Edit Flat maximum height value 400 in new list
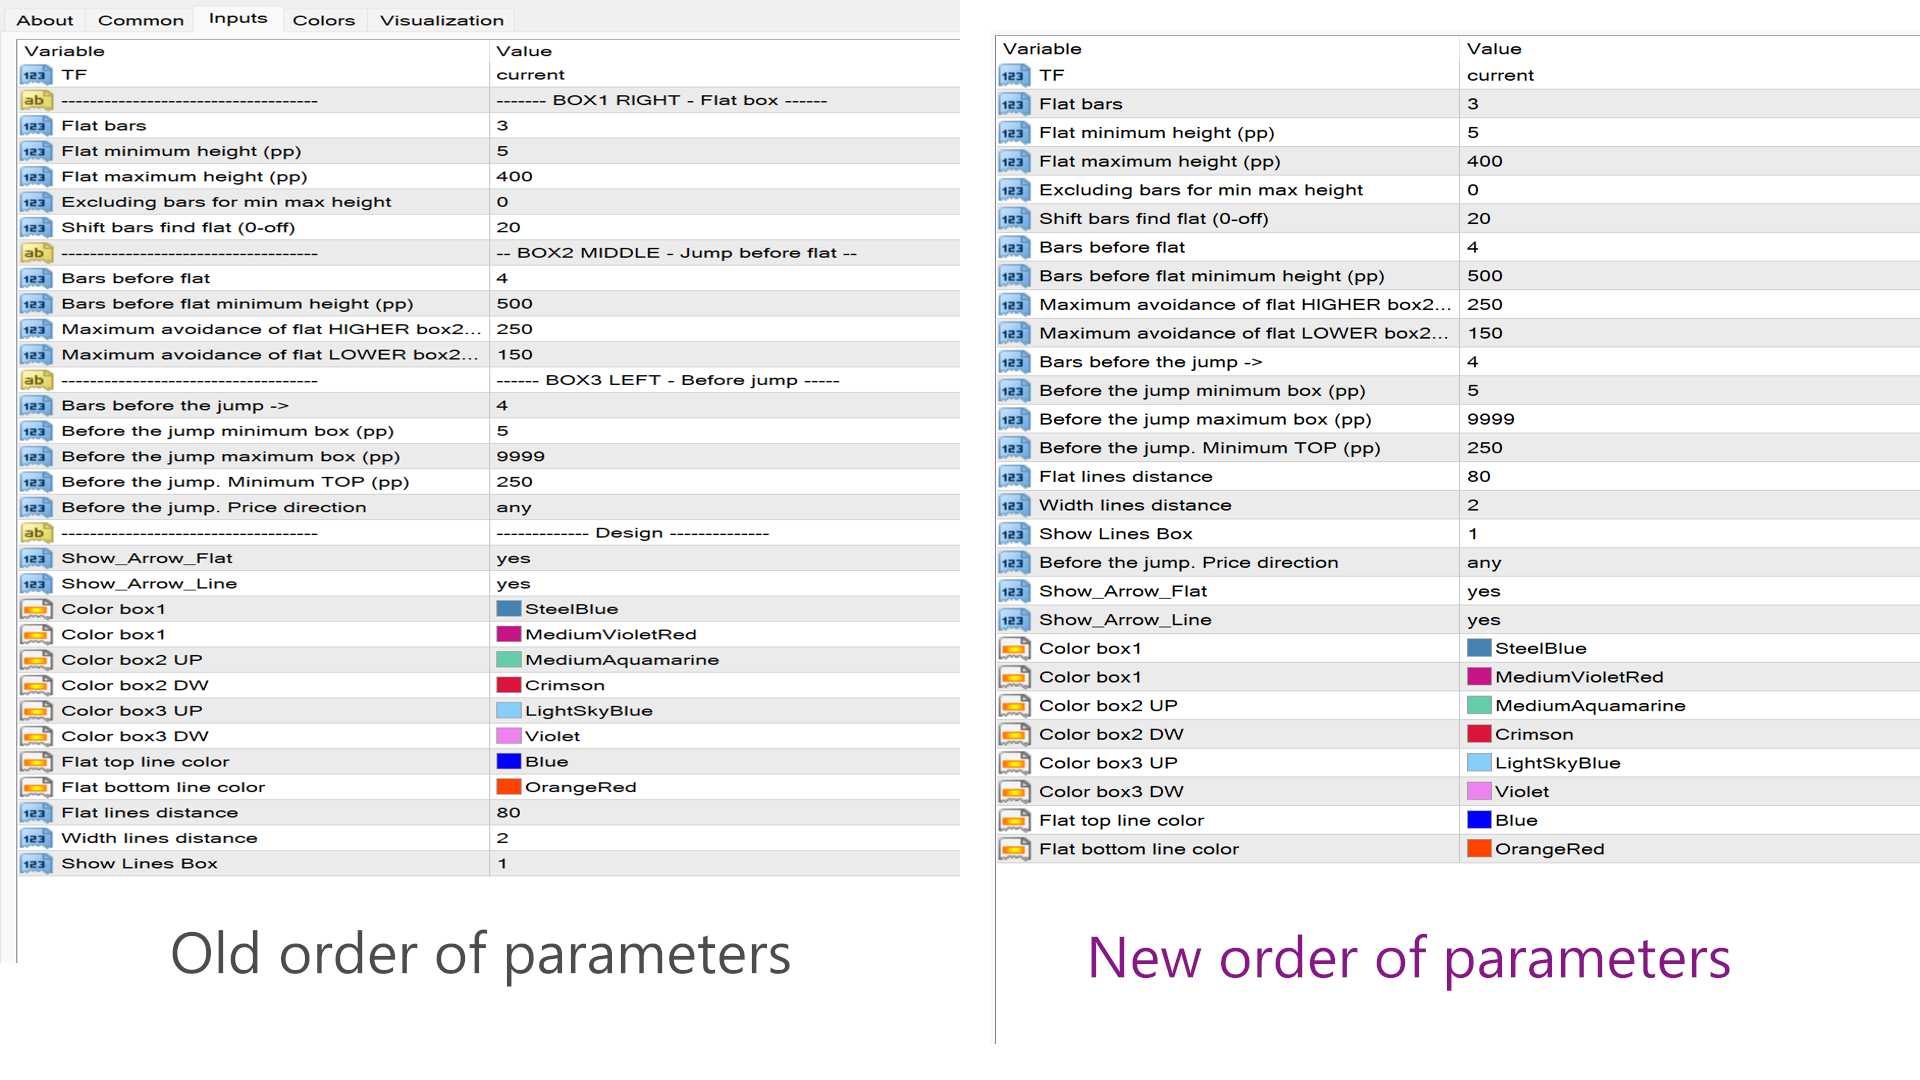This screenshot has width=1920, height=1080. (1484, 161)
